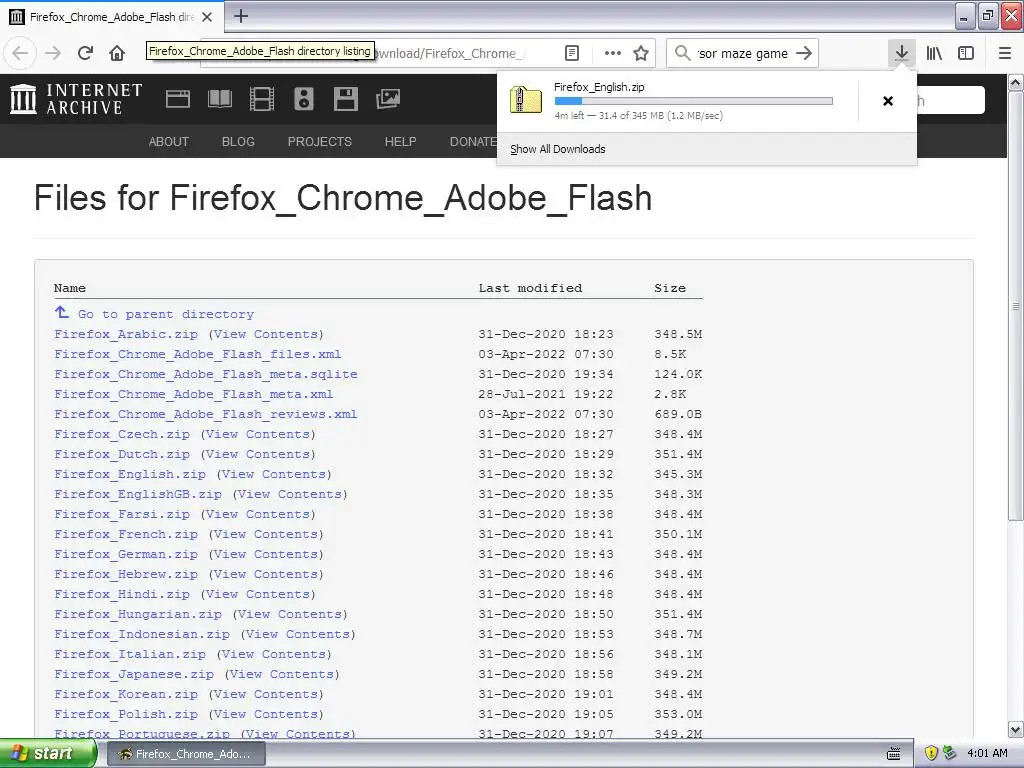Click the search box with maze game text

point(743,53)
